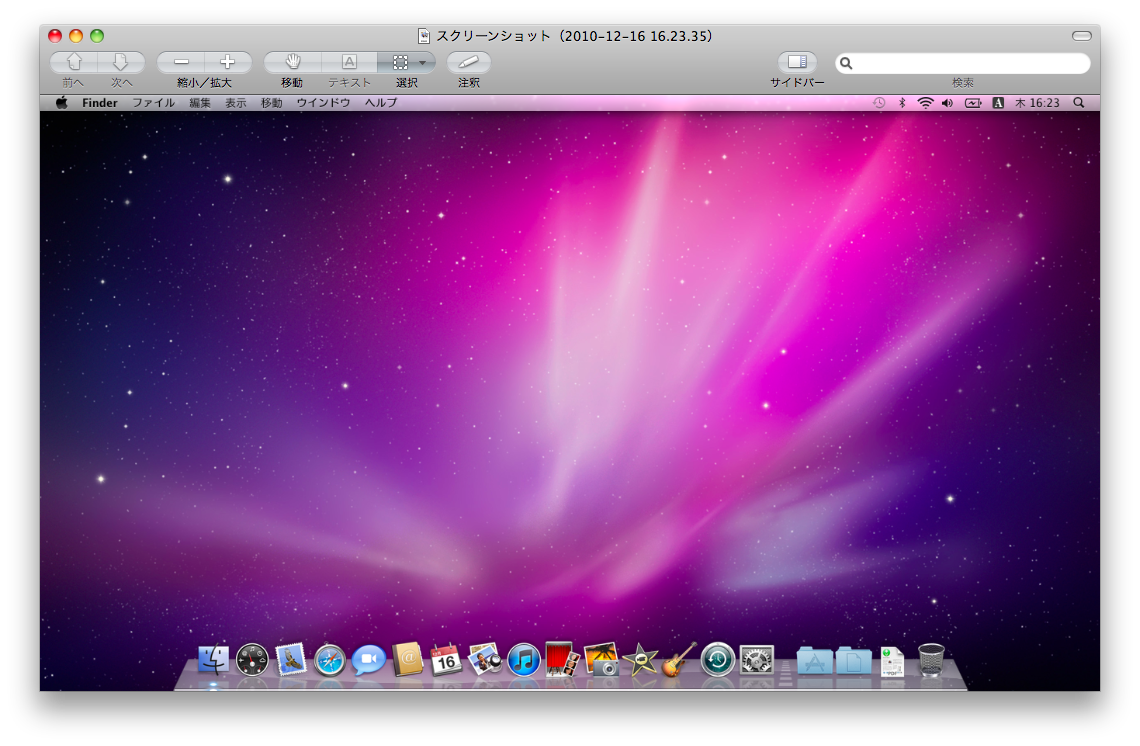Open Preview from the Dock
The width and height of the screenshot is (1140, 746).
point(485,659)
